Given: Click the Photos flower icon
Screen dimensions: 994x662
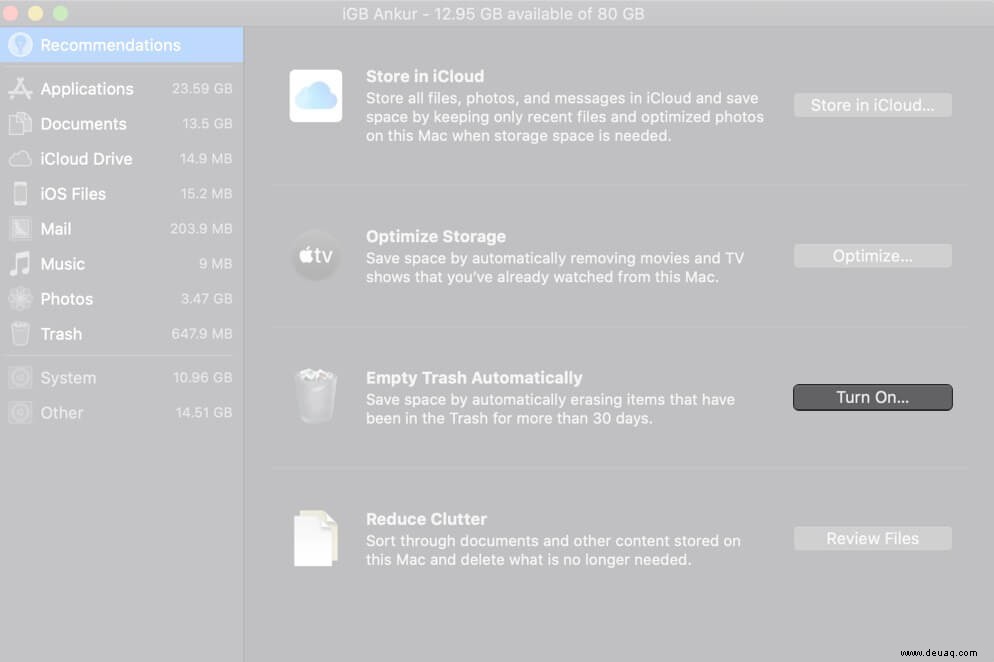Looking at the screenshot, I should point(20,299).
